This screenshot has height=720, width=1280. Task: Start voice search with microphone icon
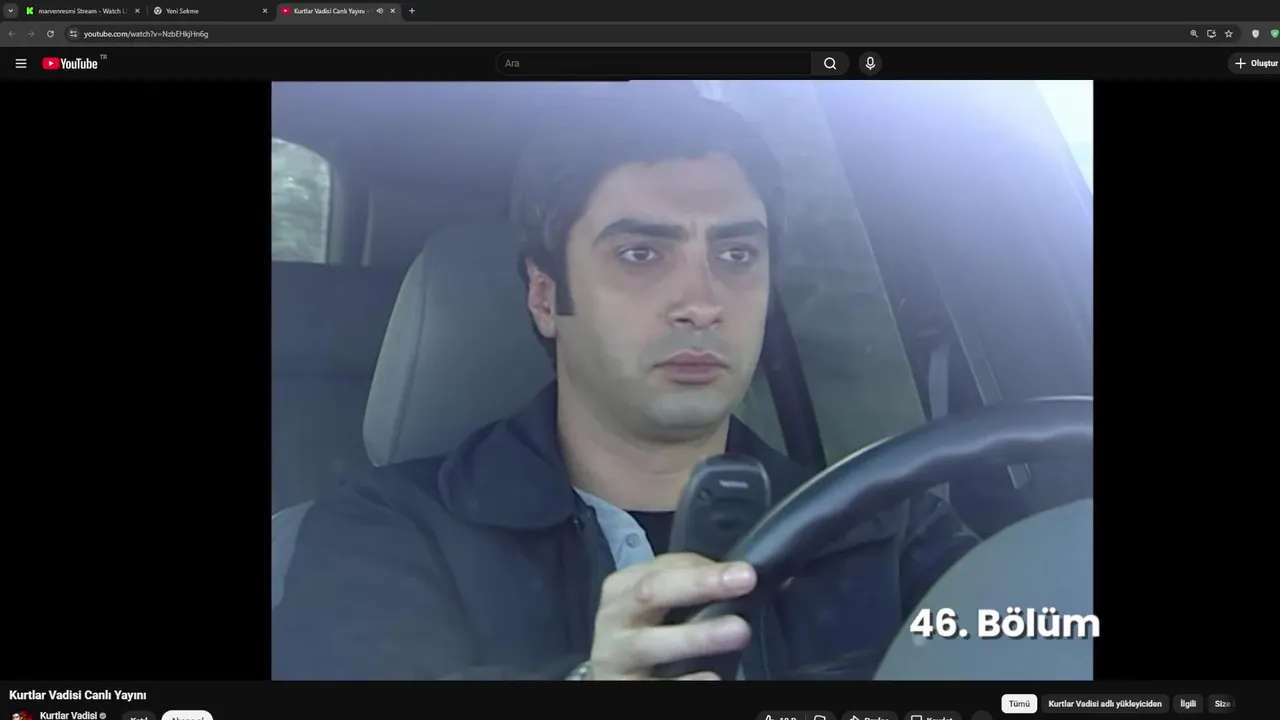pos(870,63)
